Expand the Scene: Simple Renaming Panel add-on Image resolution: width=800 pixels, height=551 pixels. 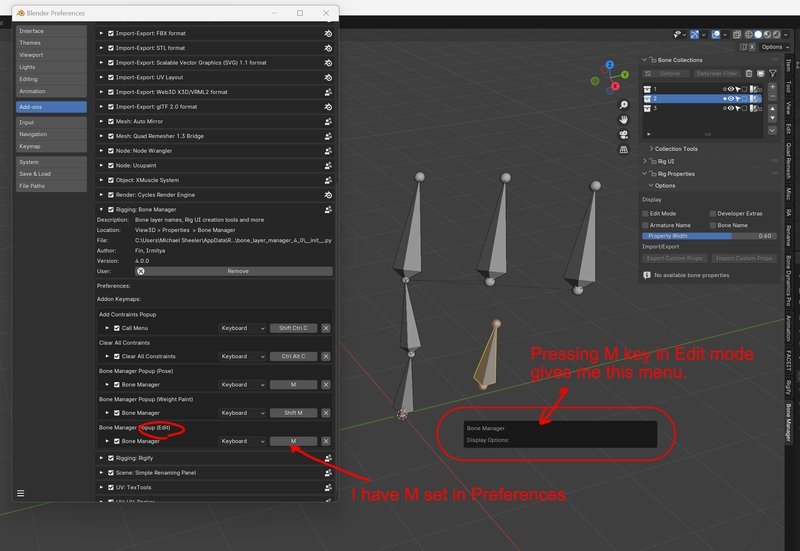click(101, 473)
